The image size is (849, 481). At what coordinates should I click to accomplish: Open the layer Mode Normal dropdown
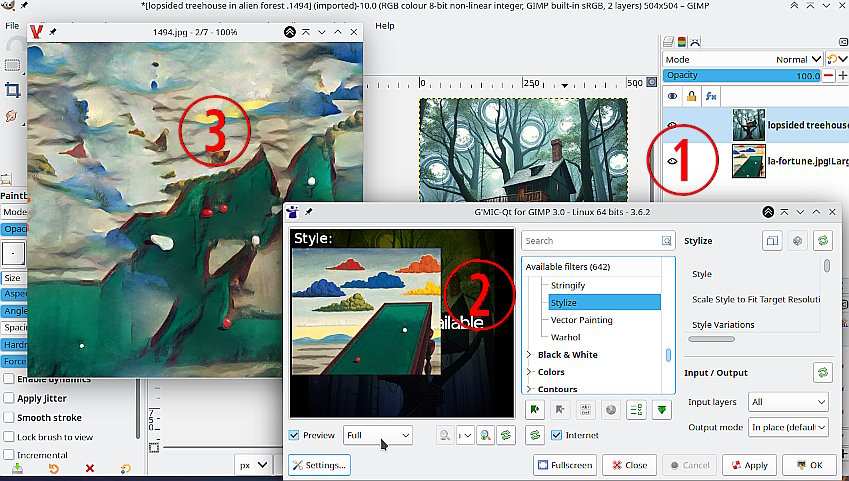click(743, 60)
